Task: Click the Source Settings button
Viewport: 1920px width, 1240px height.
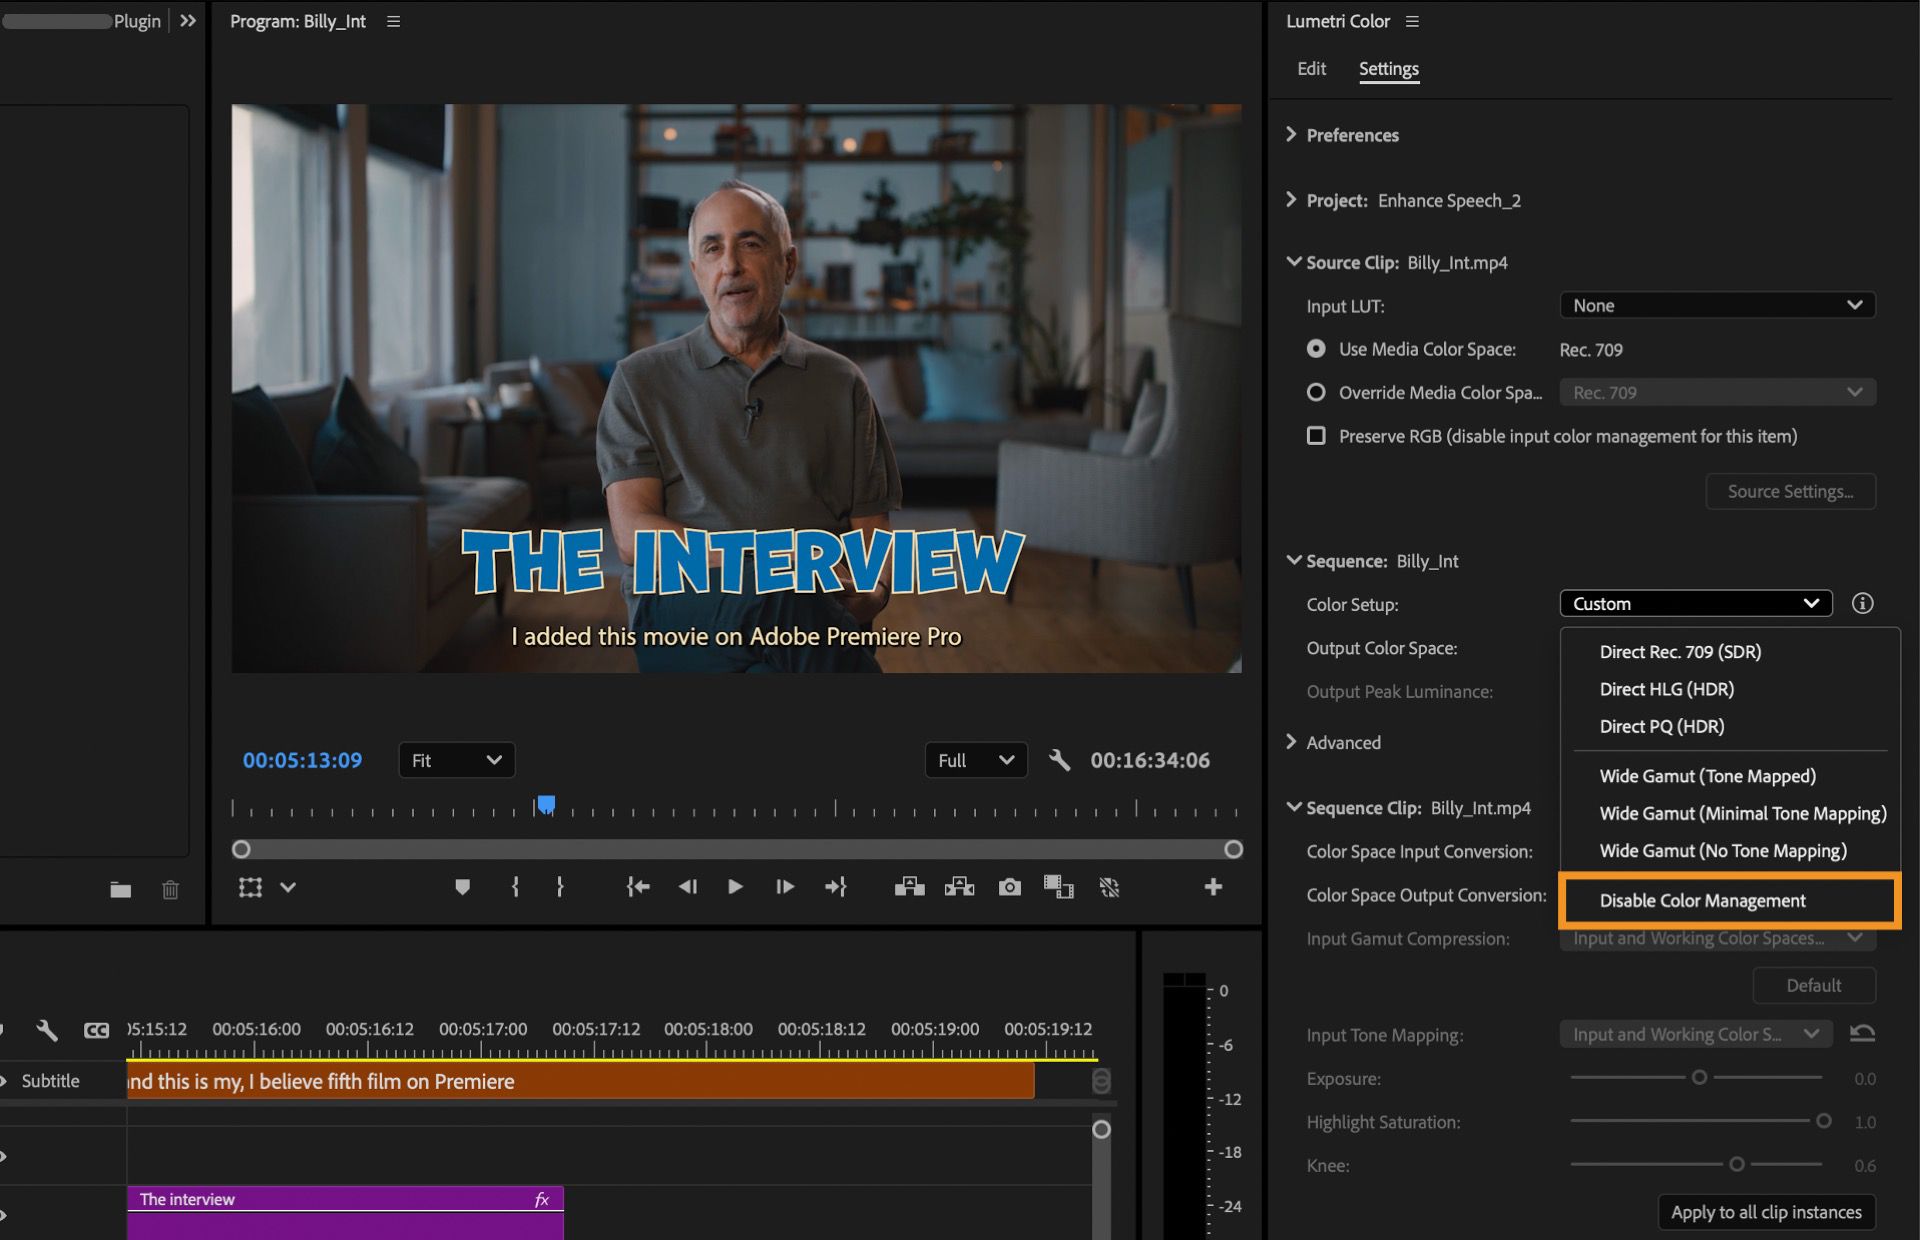Action: pyautogui.click(x=1790, y=491)
